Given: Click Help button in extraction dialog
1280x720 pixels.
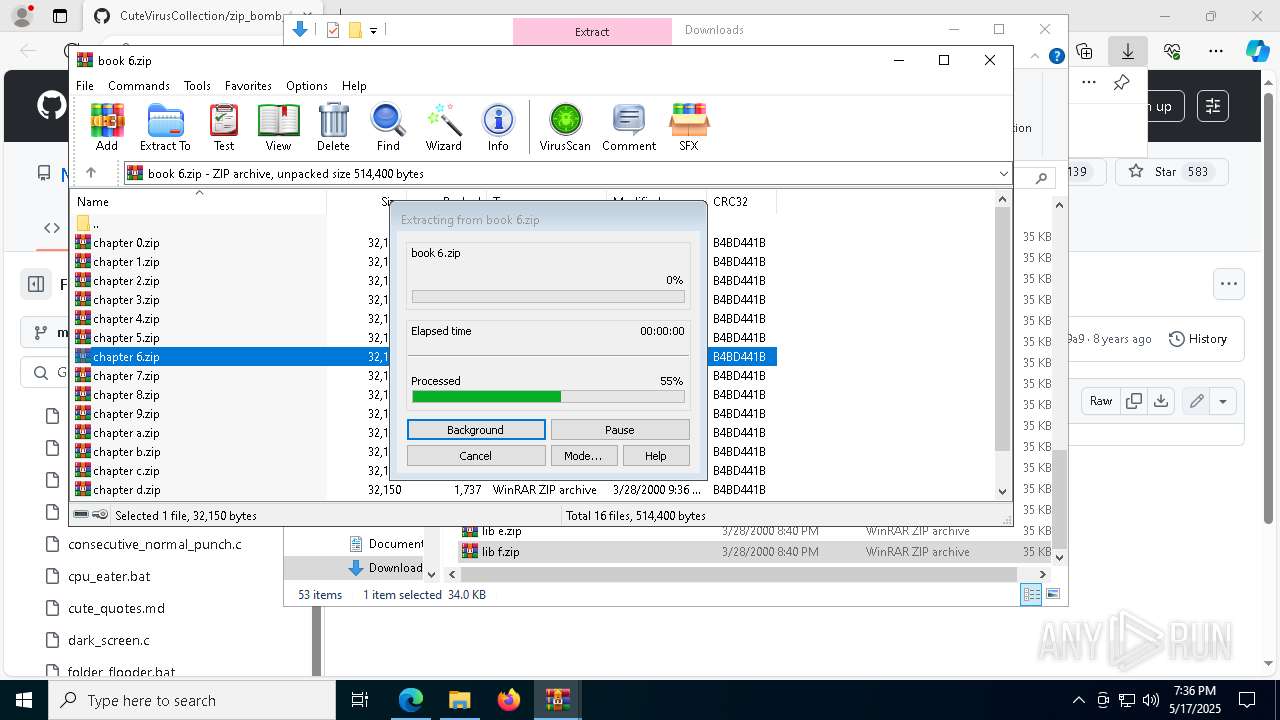Looking at the screenshot, I should pos(655,456).
